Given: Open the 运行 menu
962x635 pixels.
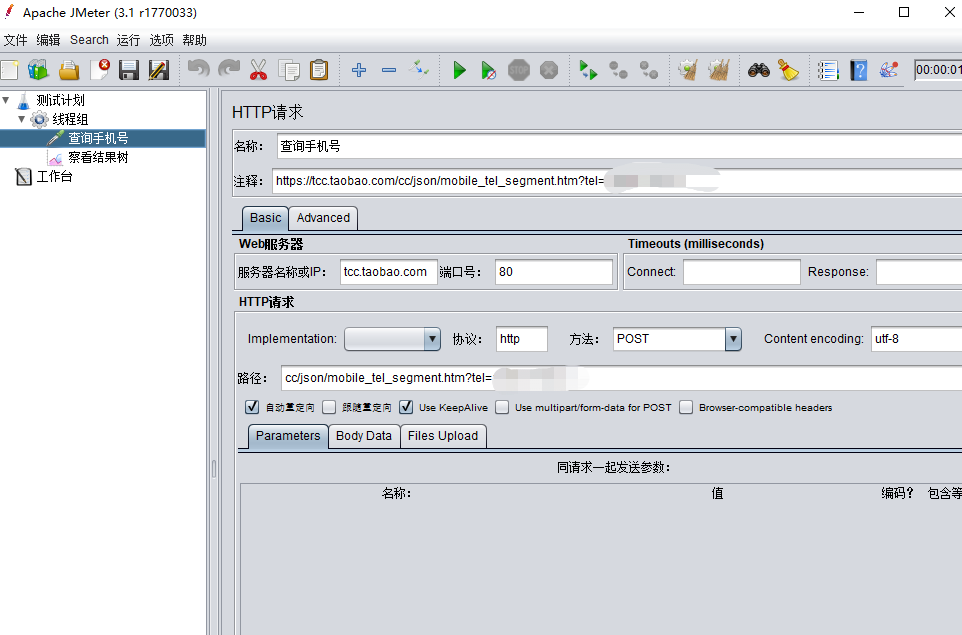Looking at the screenshot, I should pos(128,40).
